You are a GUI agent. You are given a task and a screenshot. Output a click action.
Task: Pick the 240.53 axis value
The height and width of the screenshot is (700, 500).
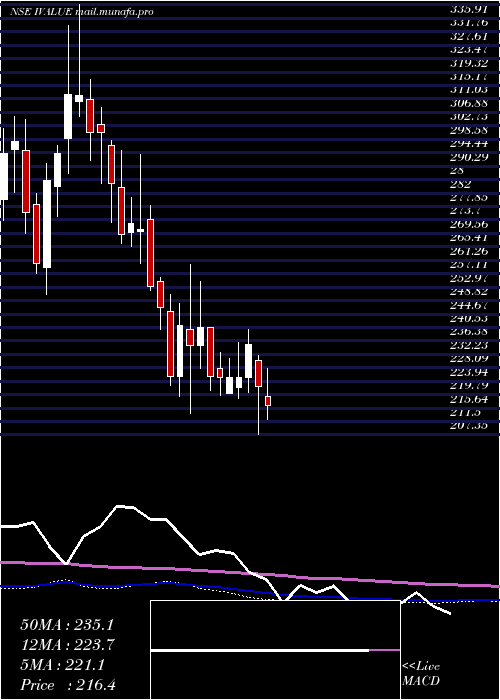tap(468, 318)
